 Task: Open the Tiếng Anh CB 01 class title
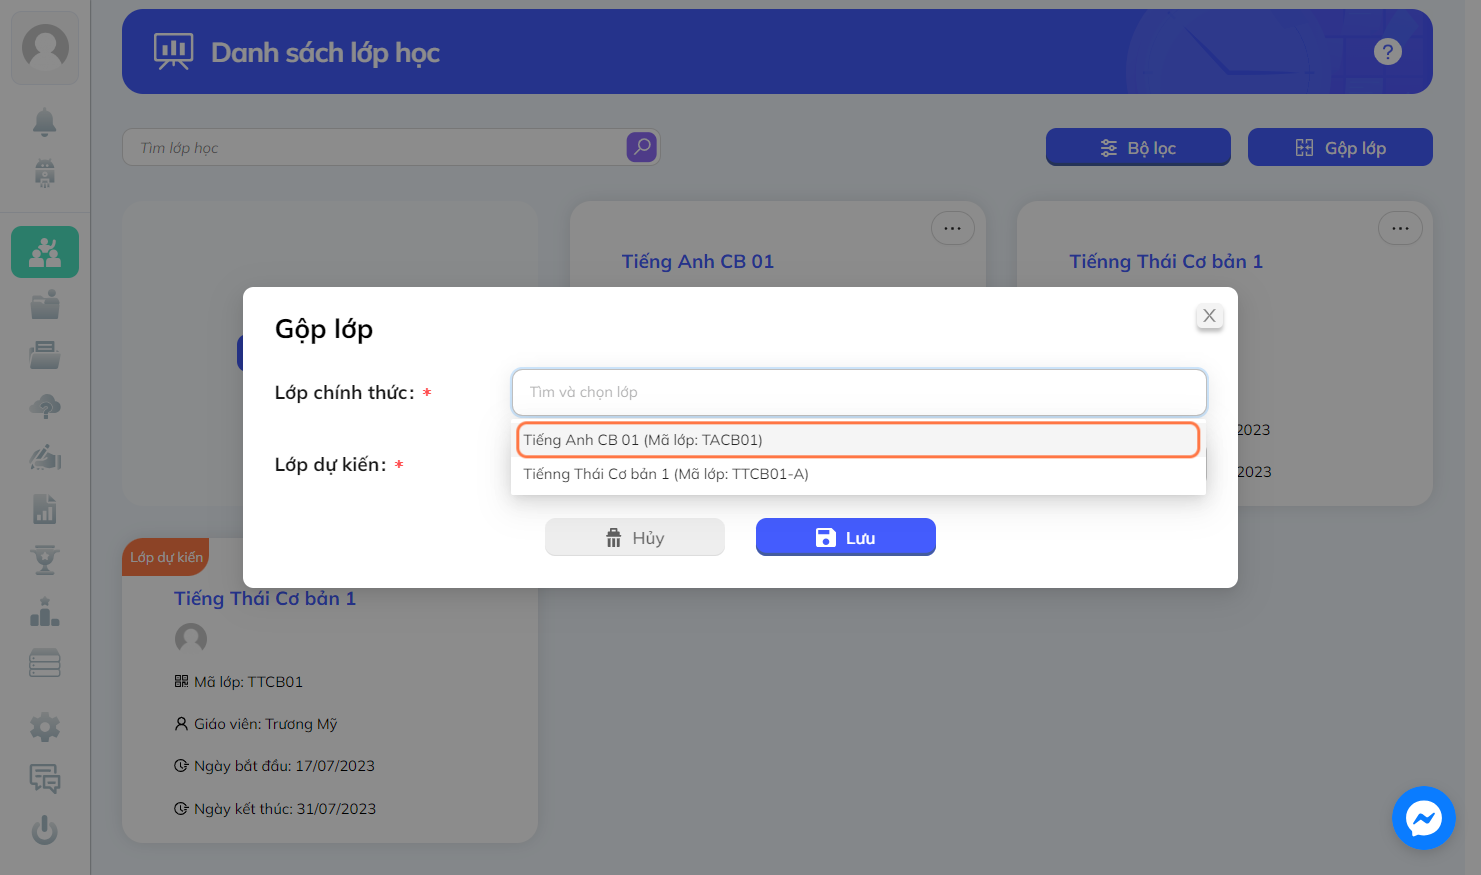click(x=698, y=261)
